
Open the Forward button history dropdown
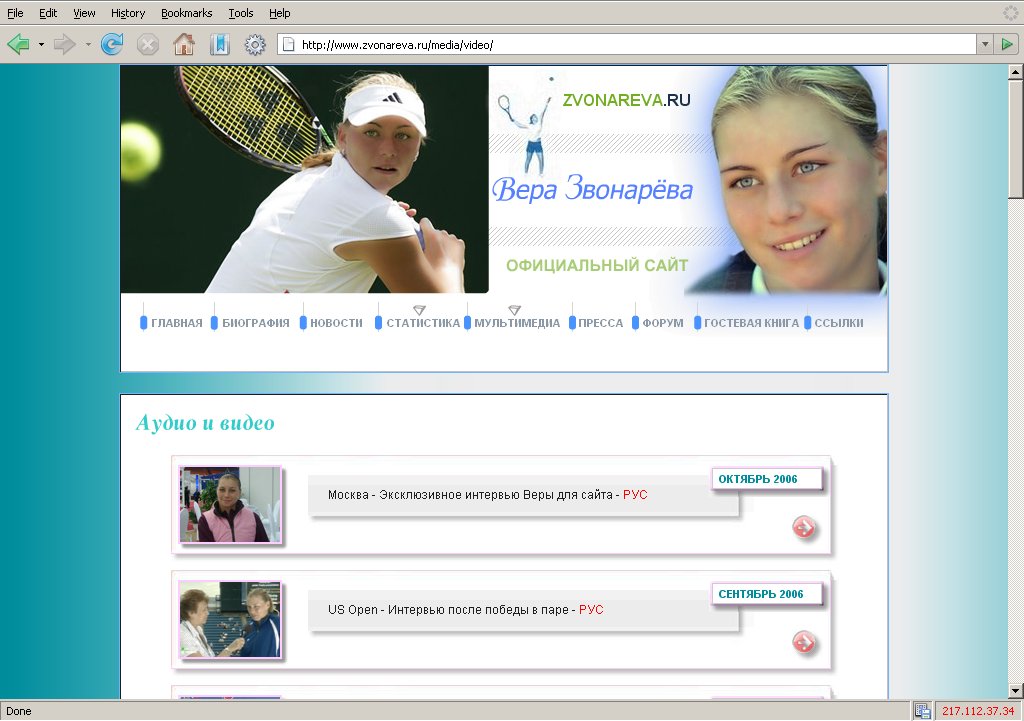click(88, 44)
